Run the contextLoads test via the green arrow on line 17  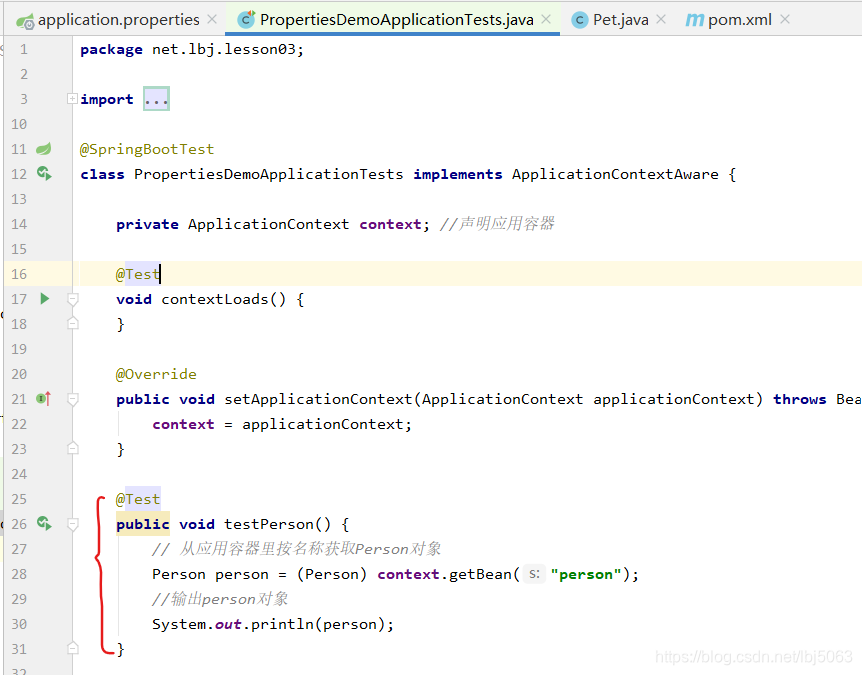45,298
